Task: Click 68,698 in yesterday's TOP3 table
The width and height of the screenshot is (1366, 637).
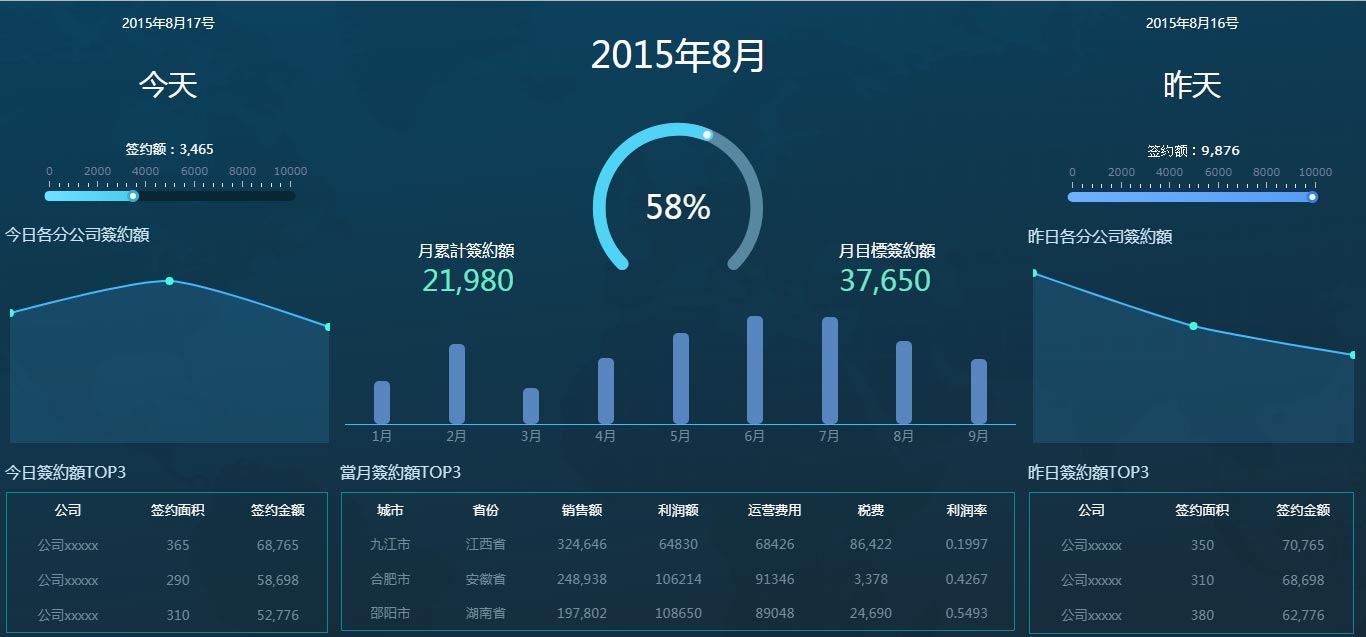Action: pyautogui.click(x=1303, y=580)
